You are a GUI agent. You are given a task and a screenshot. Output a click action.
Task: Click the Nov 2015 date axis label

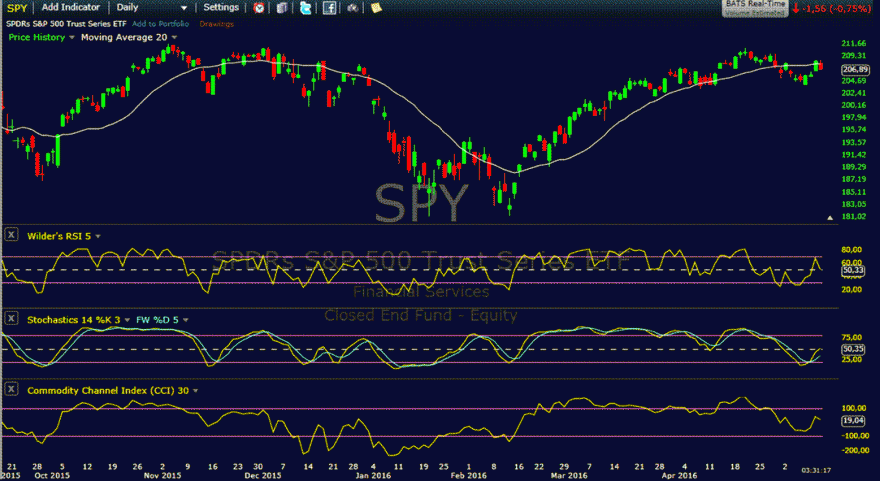pyautogui.click(x=162, y=475)
